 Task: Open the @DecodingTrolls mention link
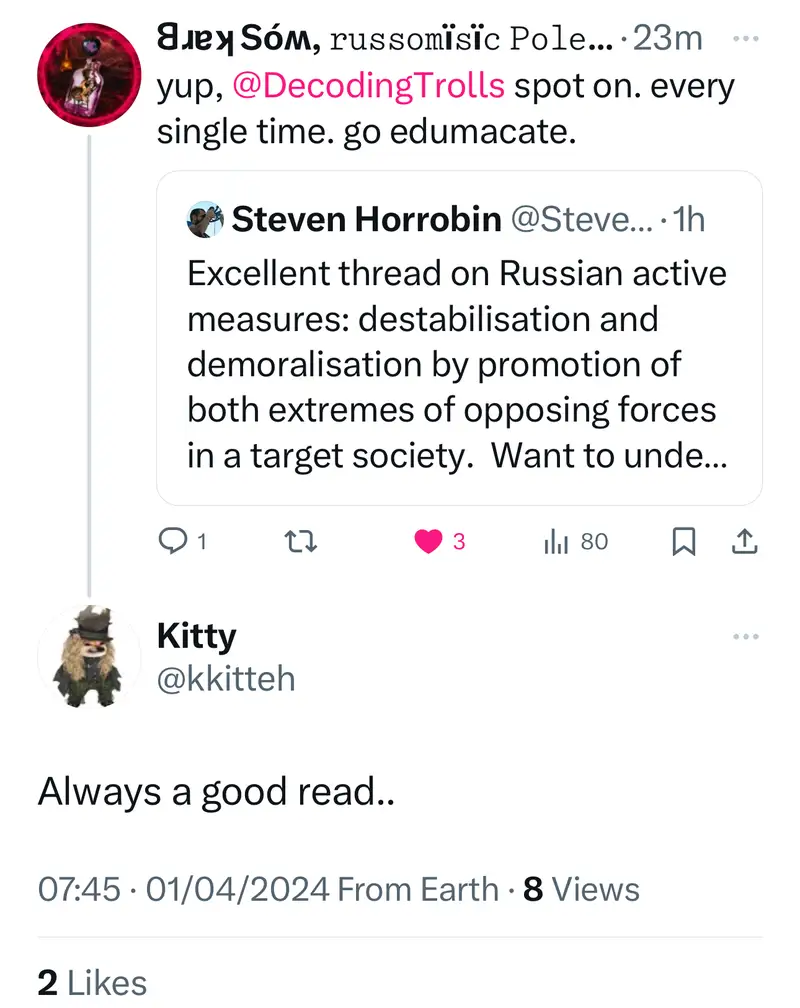point(368,86)
